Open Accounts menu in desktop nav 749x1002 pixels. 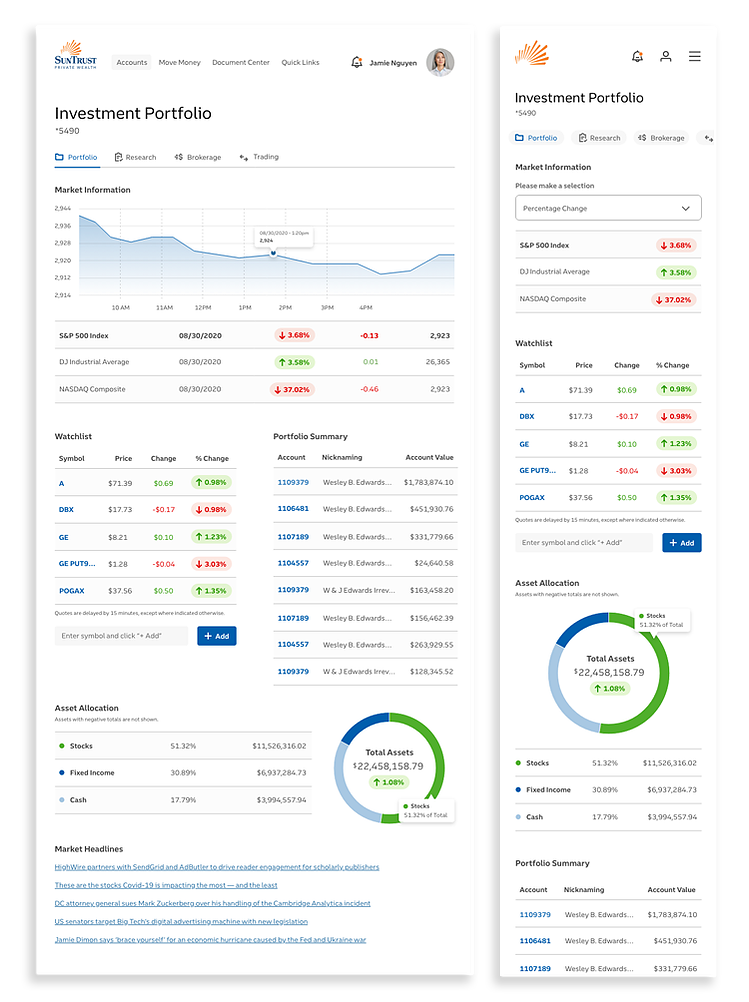pyautogui.click(x=132, y=62)
